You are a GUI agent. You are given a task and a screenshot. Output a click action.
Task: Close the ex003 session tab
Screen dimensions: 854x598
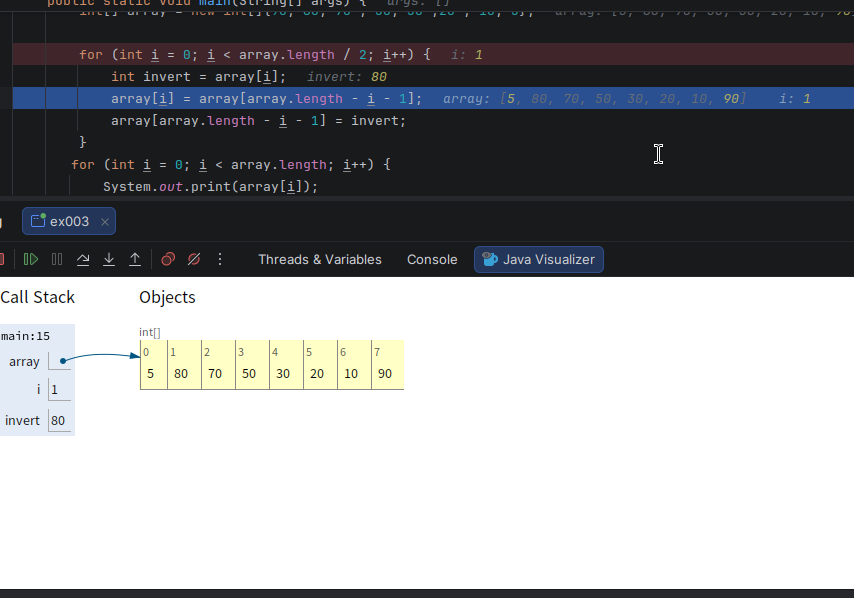[105, 222]
